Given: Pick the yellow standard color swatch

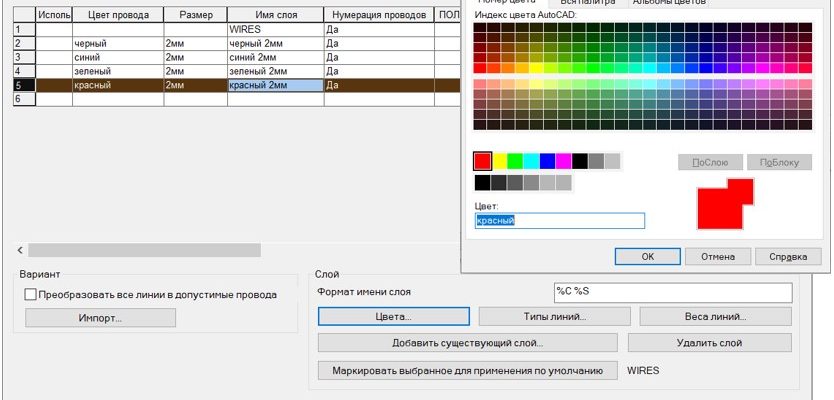Looking at the screenshot, I should 499,161.
